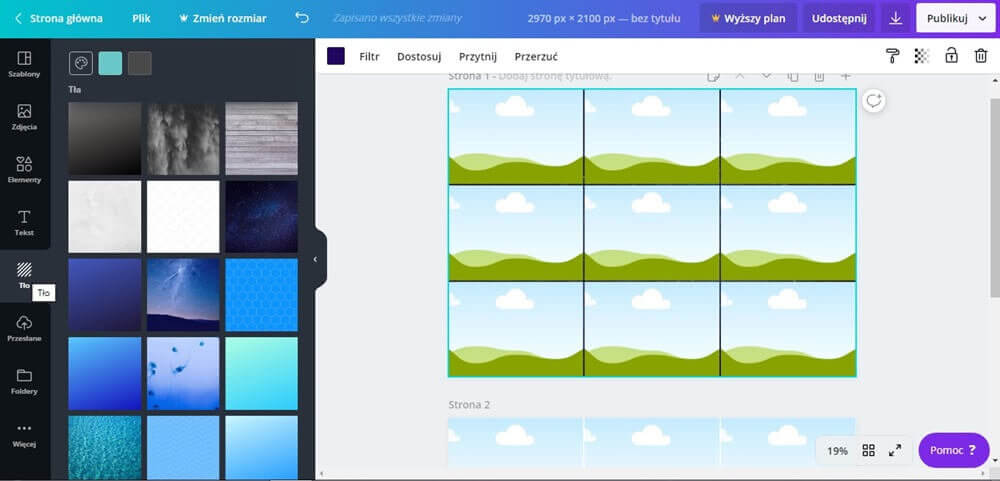
Task: Collapse the side panel with arrow handle
Action: pos(315,260)
